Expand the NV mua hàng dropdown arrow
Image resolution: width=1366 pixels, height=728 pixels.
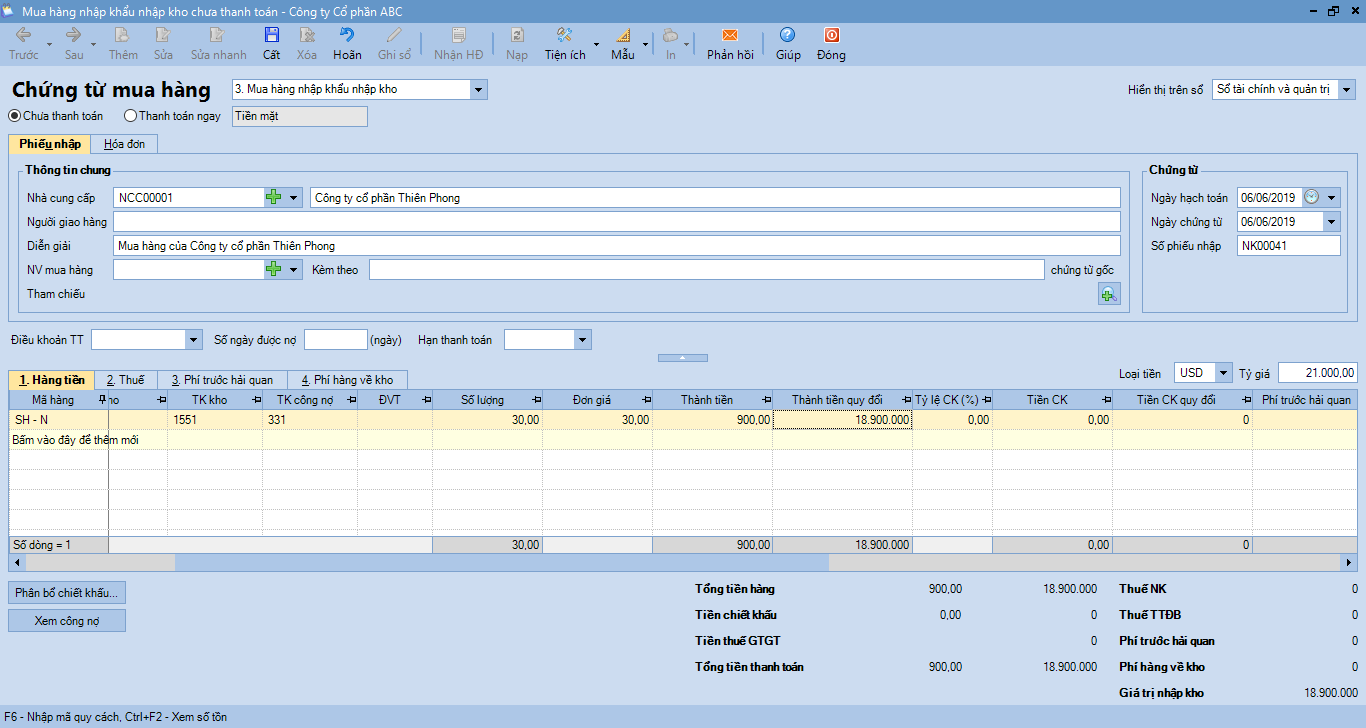[x=294, y=270]
